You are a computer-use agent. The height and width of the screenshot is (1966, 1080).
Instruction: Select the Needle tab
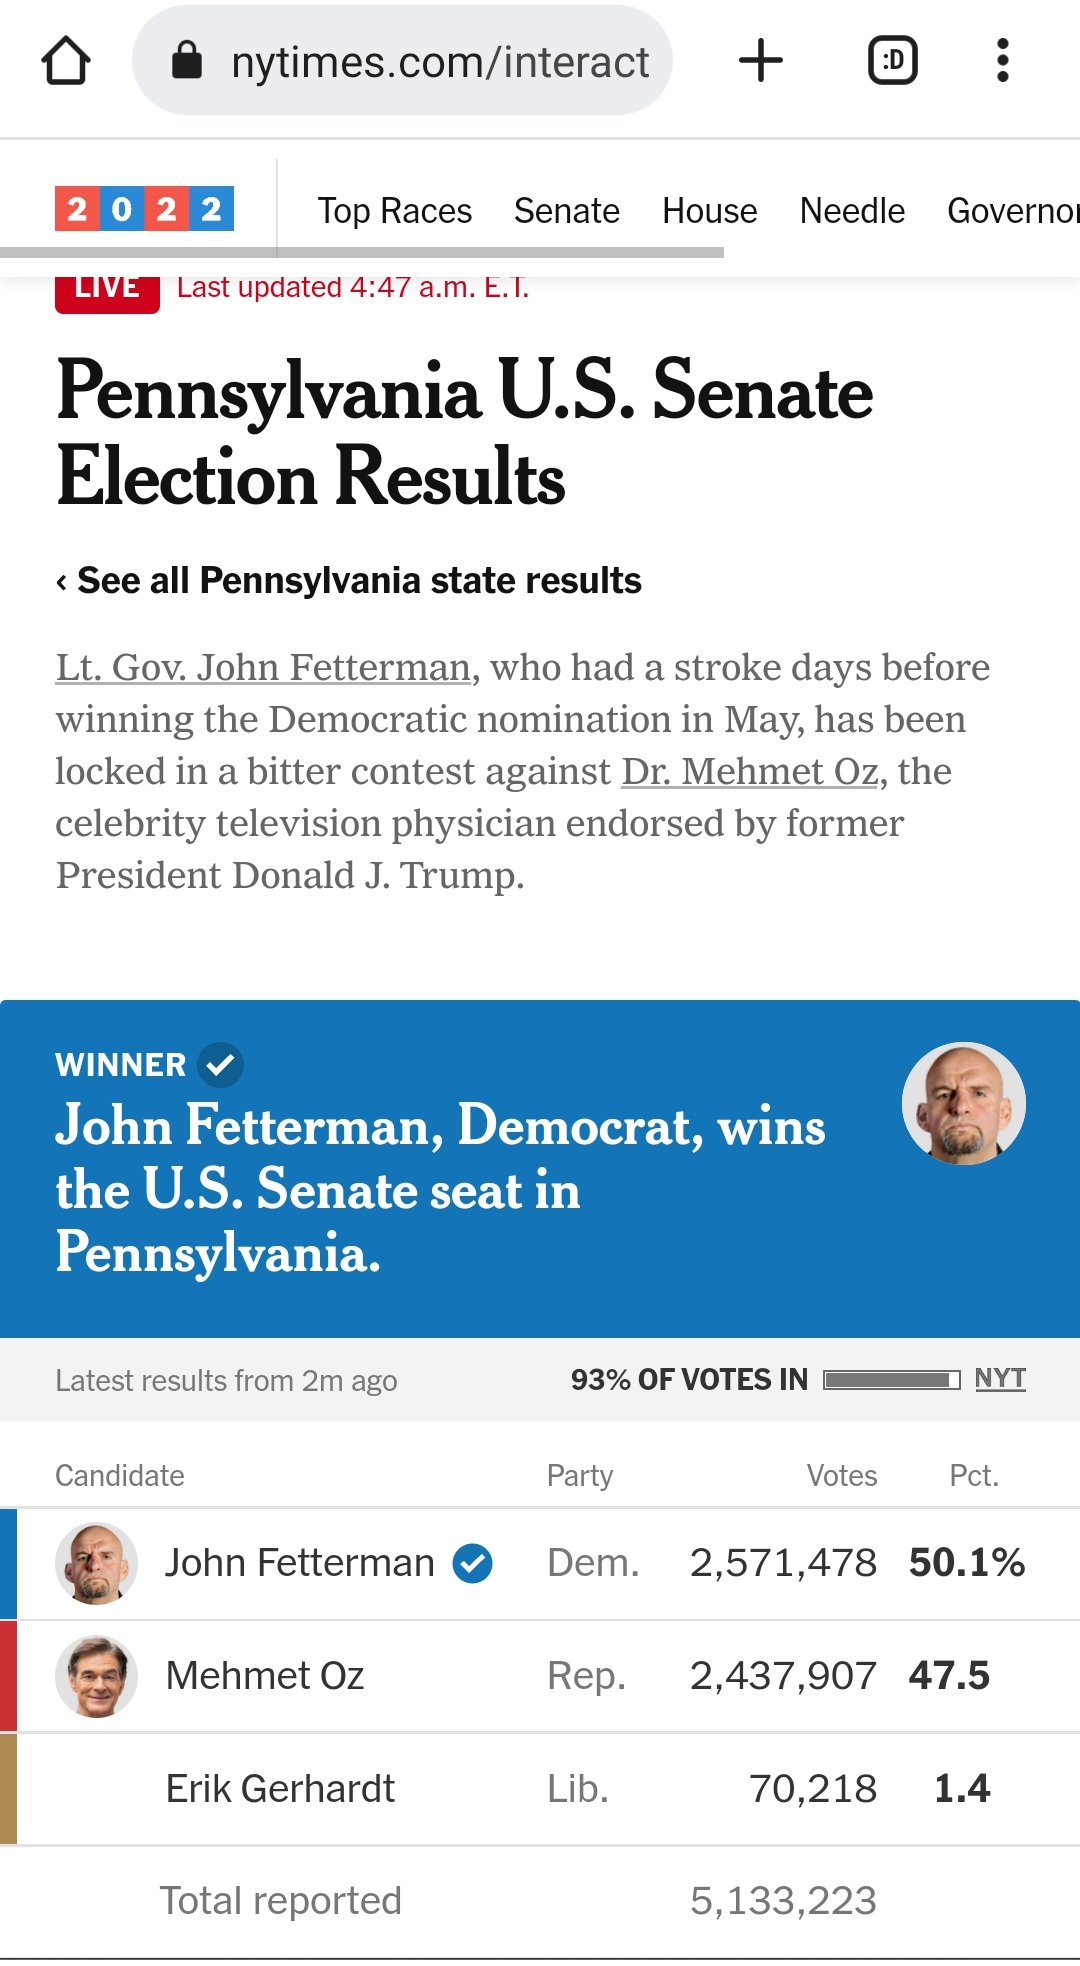click(852, 211)
